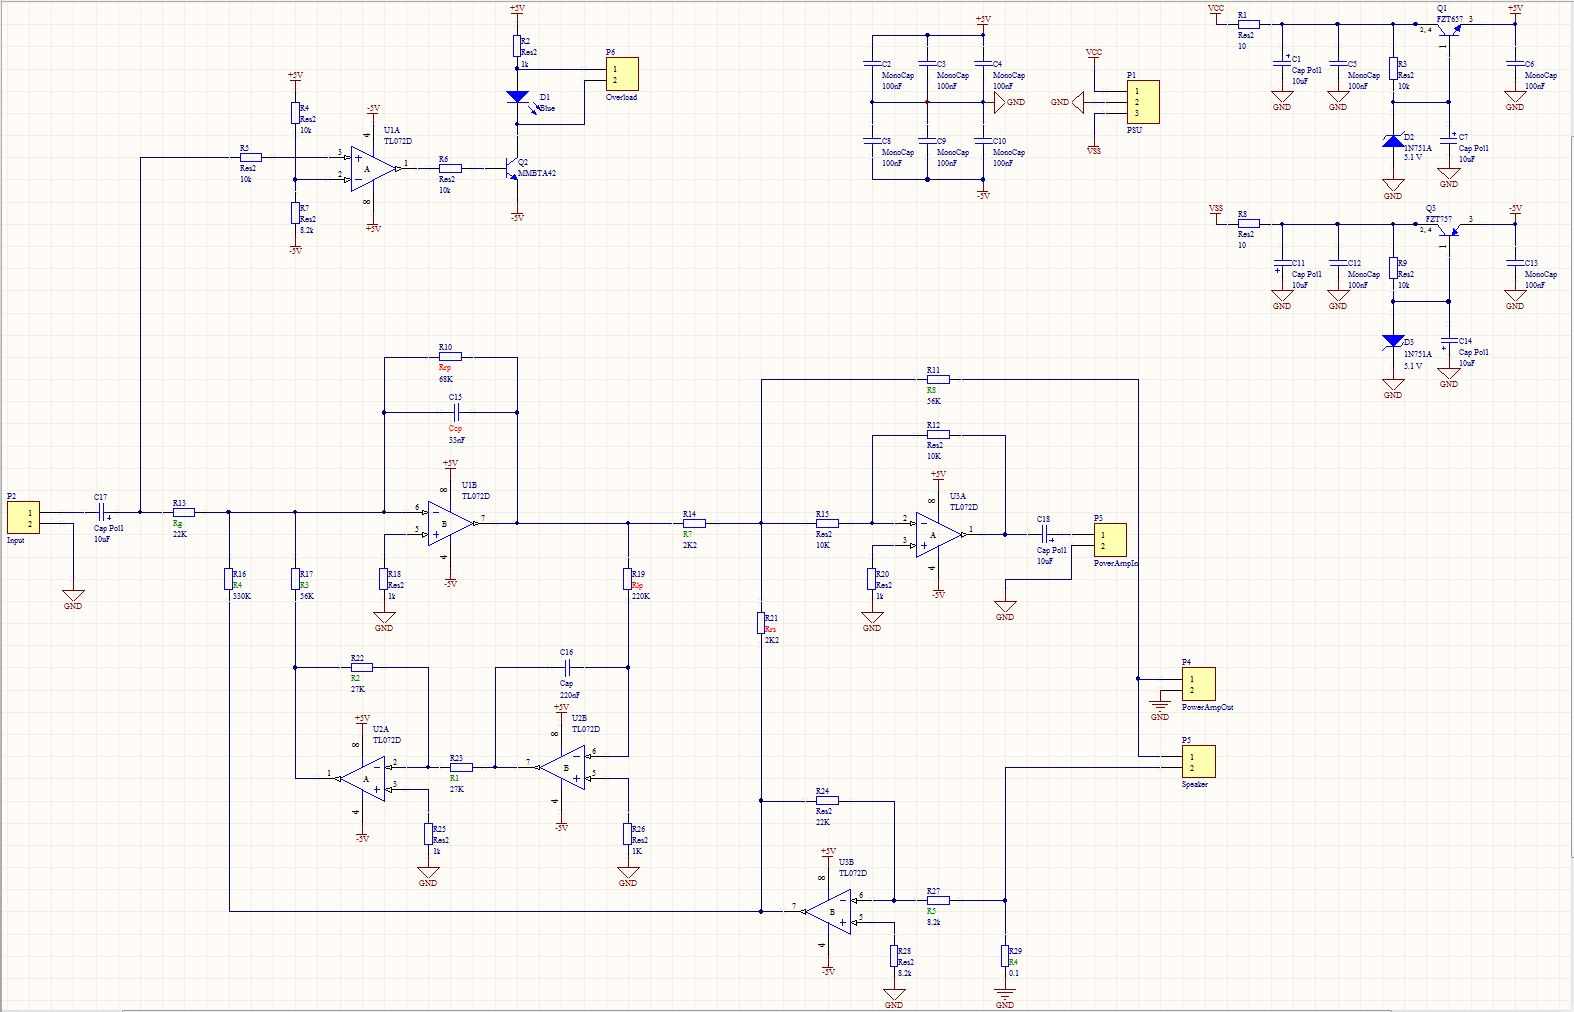Select the R16 vertical resistor body
The width and height of the screenshot is (1574, 1012).
coord(228,579)
